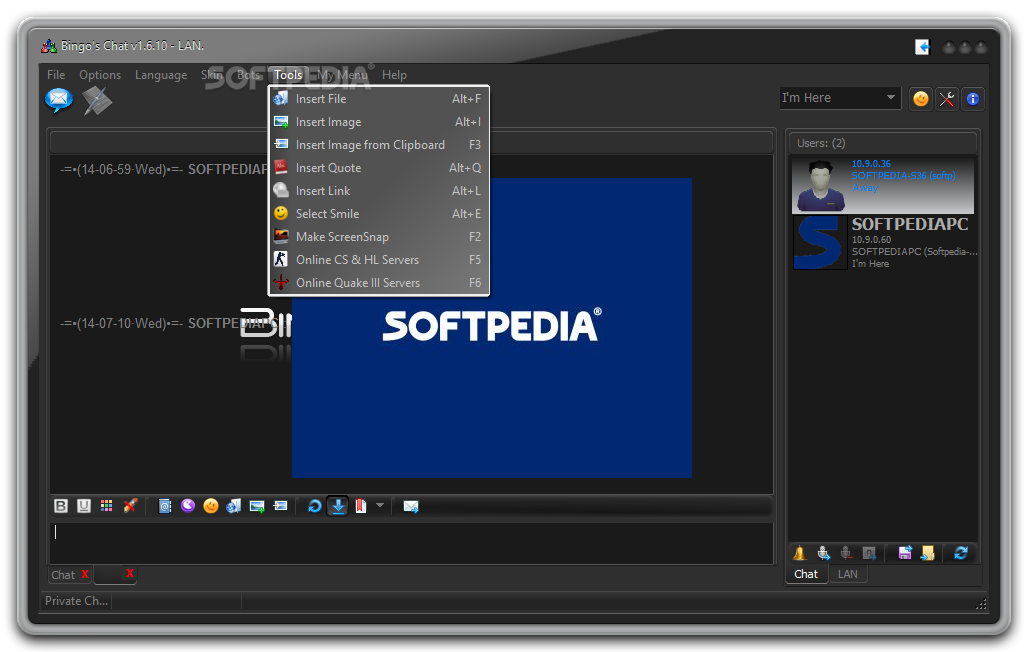Click the purple floppy disk send icon
Screen dimensions: 1028x652
tap(905, 553)
